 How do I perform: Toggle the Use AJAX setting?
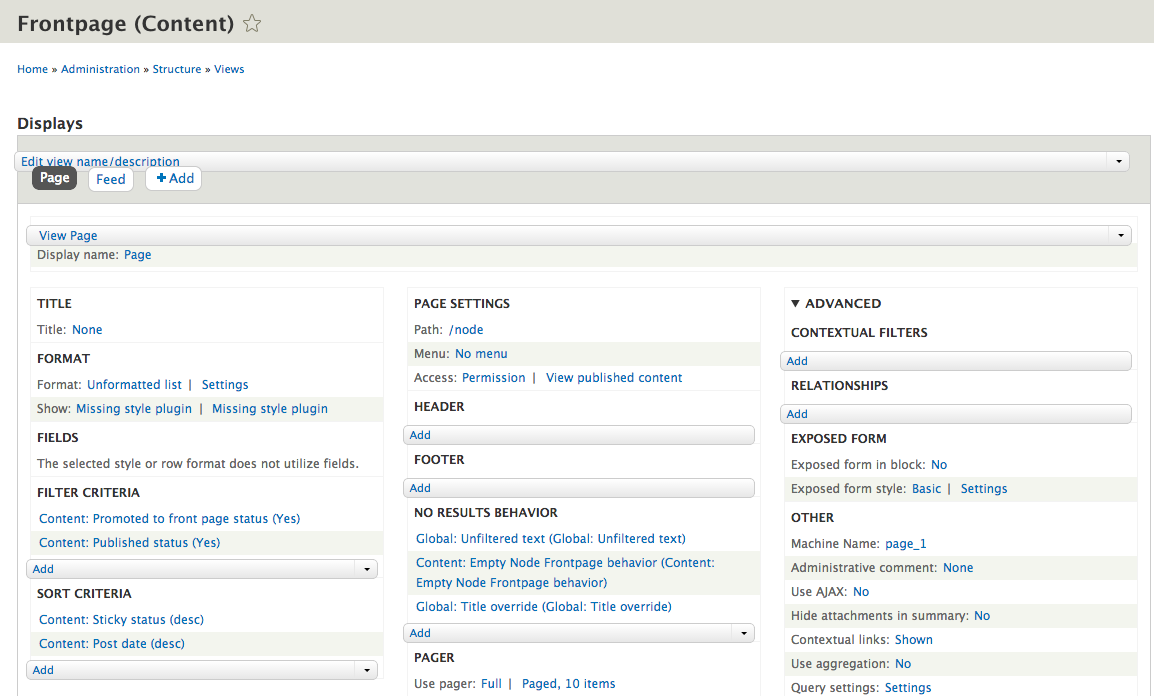(859, 591)
